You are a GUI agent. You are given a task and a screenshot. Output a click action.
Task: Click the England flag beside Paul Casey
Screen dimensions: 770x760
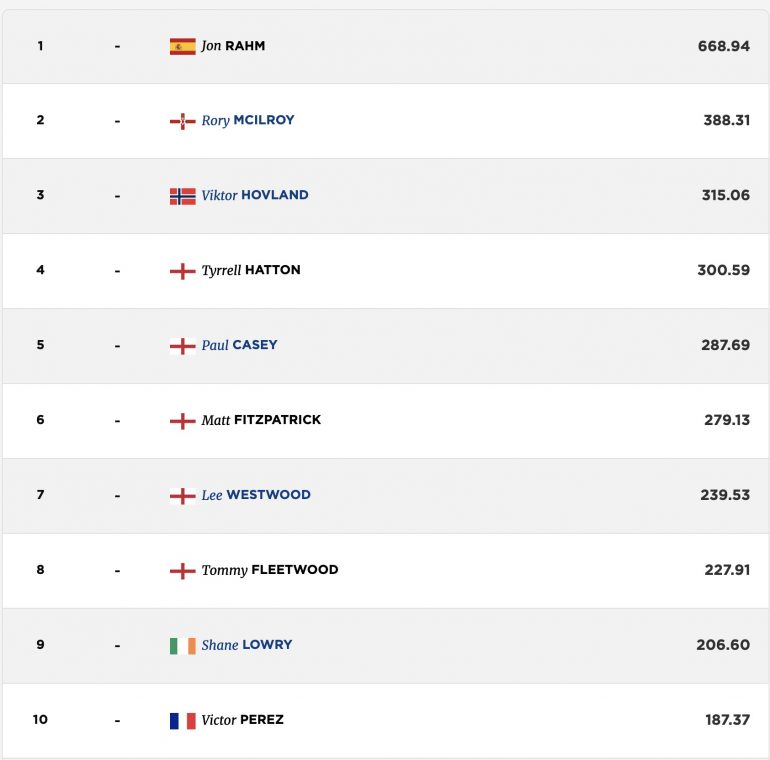(183, 346)
